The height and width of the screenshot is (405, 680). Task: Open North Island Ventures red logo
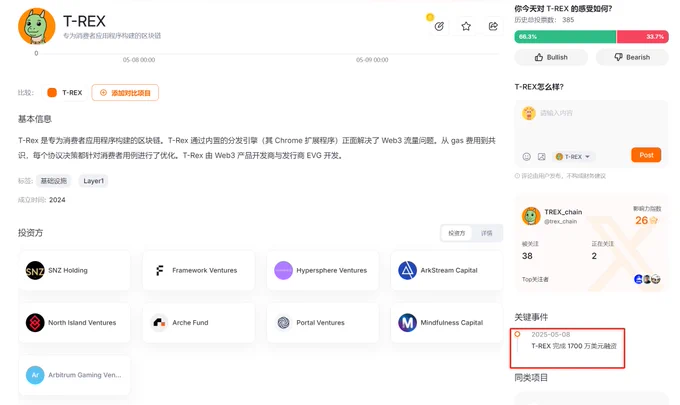(x=35, y=323)
